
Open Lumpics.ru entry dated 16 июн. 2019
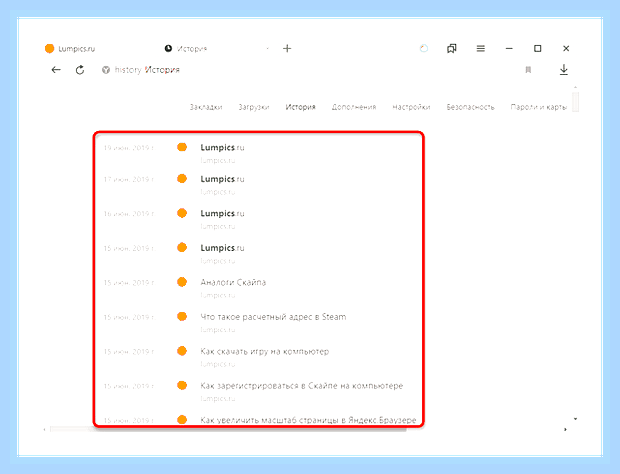(222, 213)
